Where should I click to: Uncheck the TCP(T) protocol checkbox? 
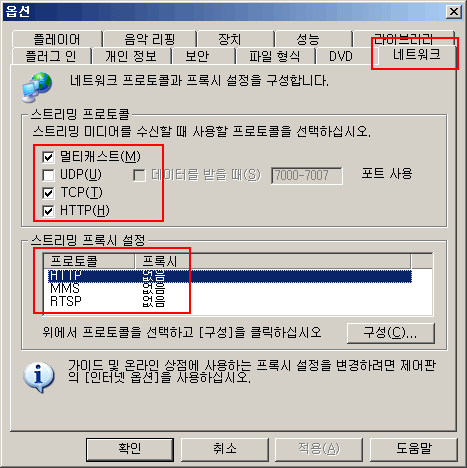[x=48, y=193]
